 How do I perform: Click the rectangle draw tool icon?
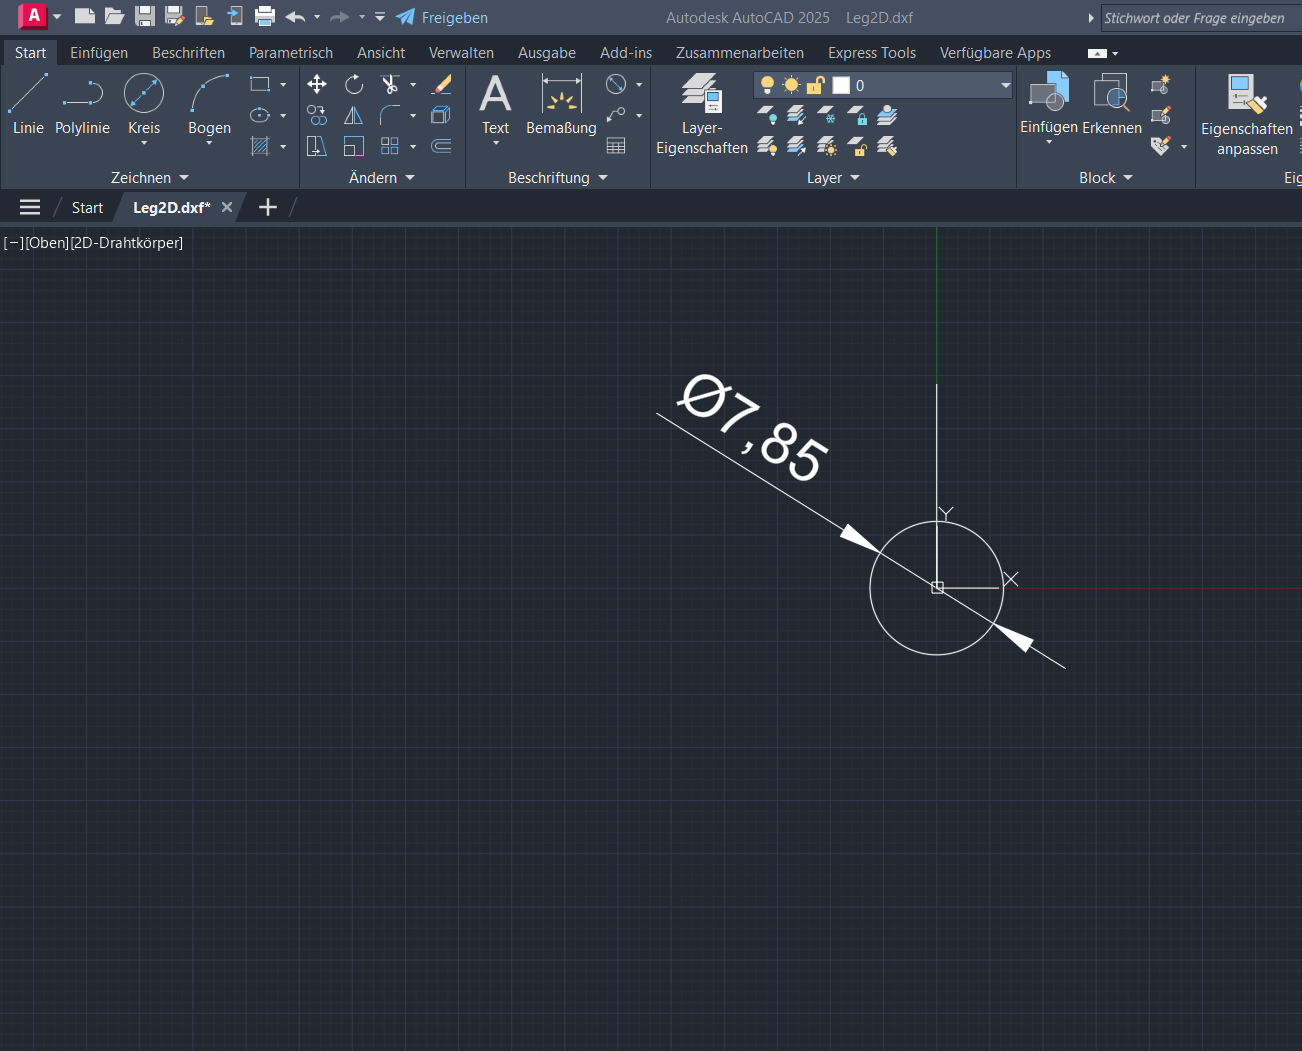click(x=260, y=84)
